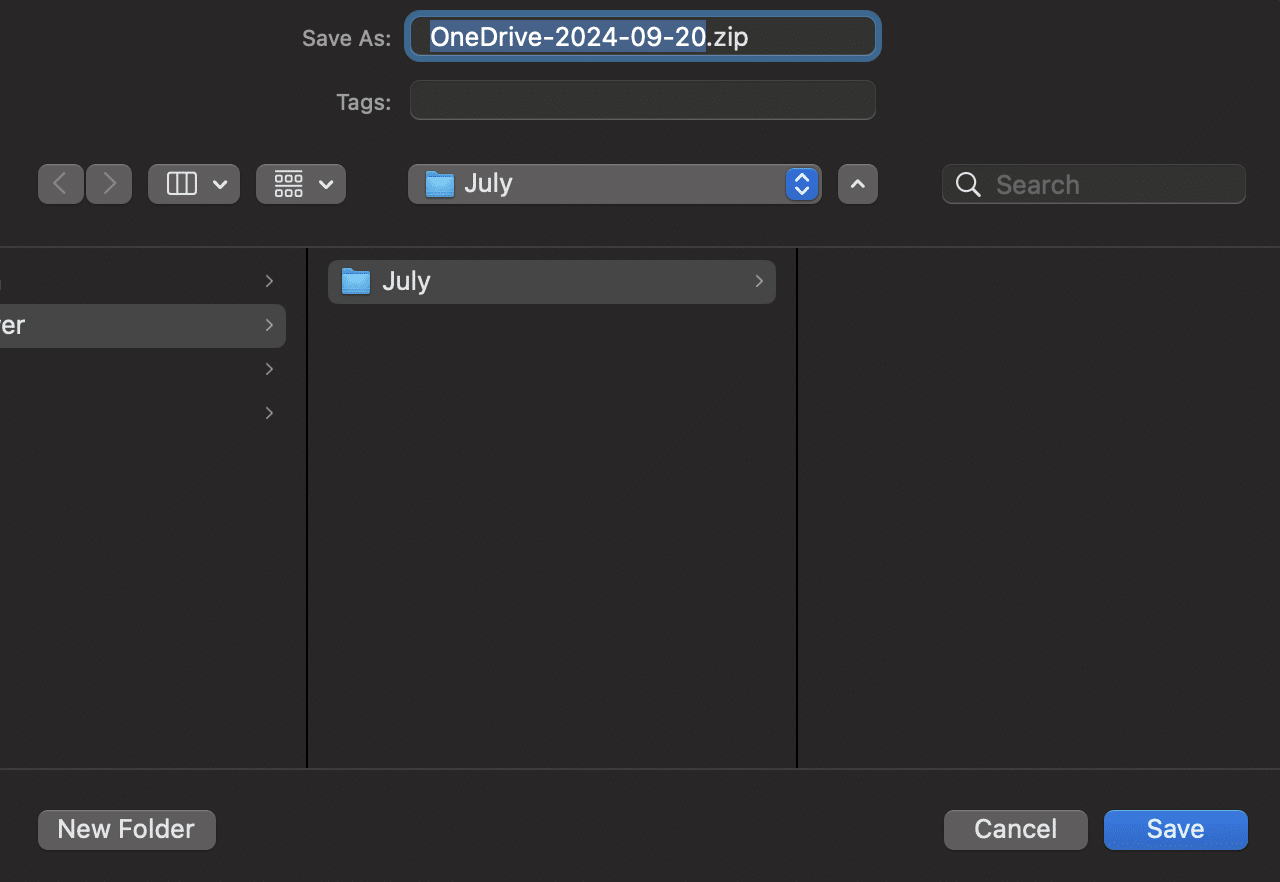
Task: Collapse the dialog with the upward chevron button
Action: pyautogui.click(x=858, y=184)
